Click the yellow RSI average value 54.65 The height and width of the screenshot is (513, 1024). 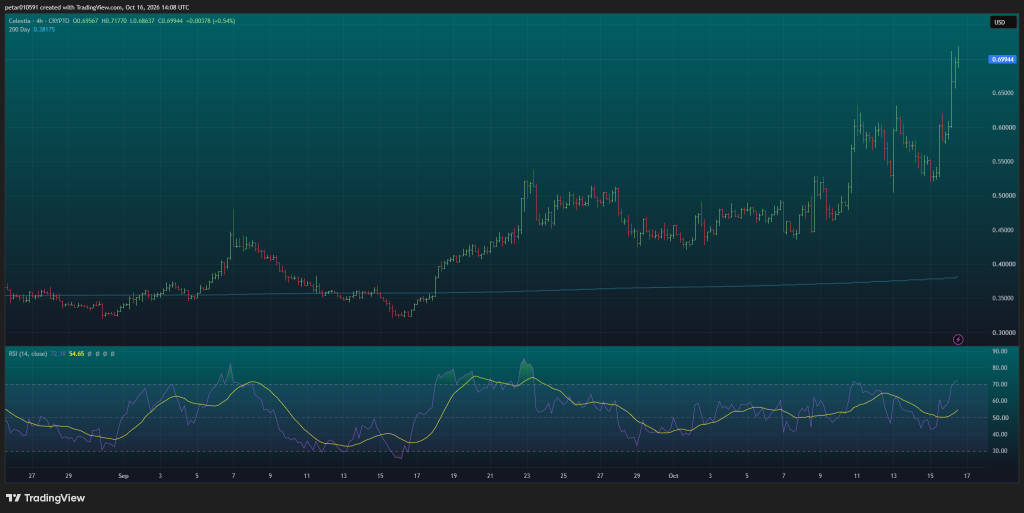pyautogui.click(x=77, y=354)
